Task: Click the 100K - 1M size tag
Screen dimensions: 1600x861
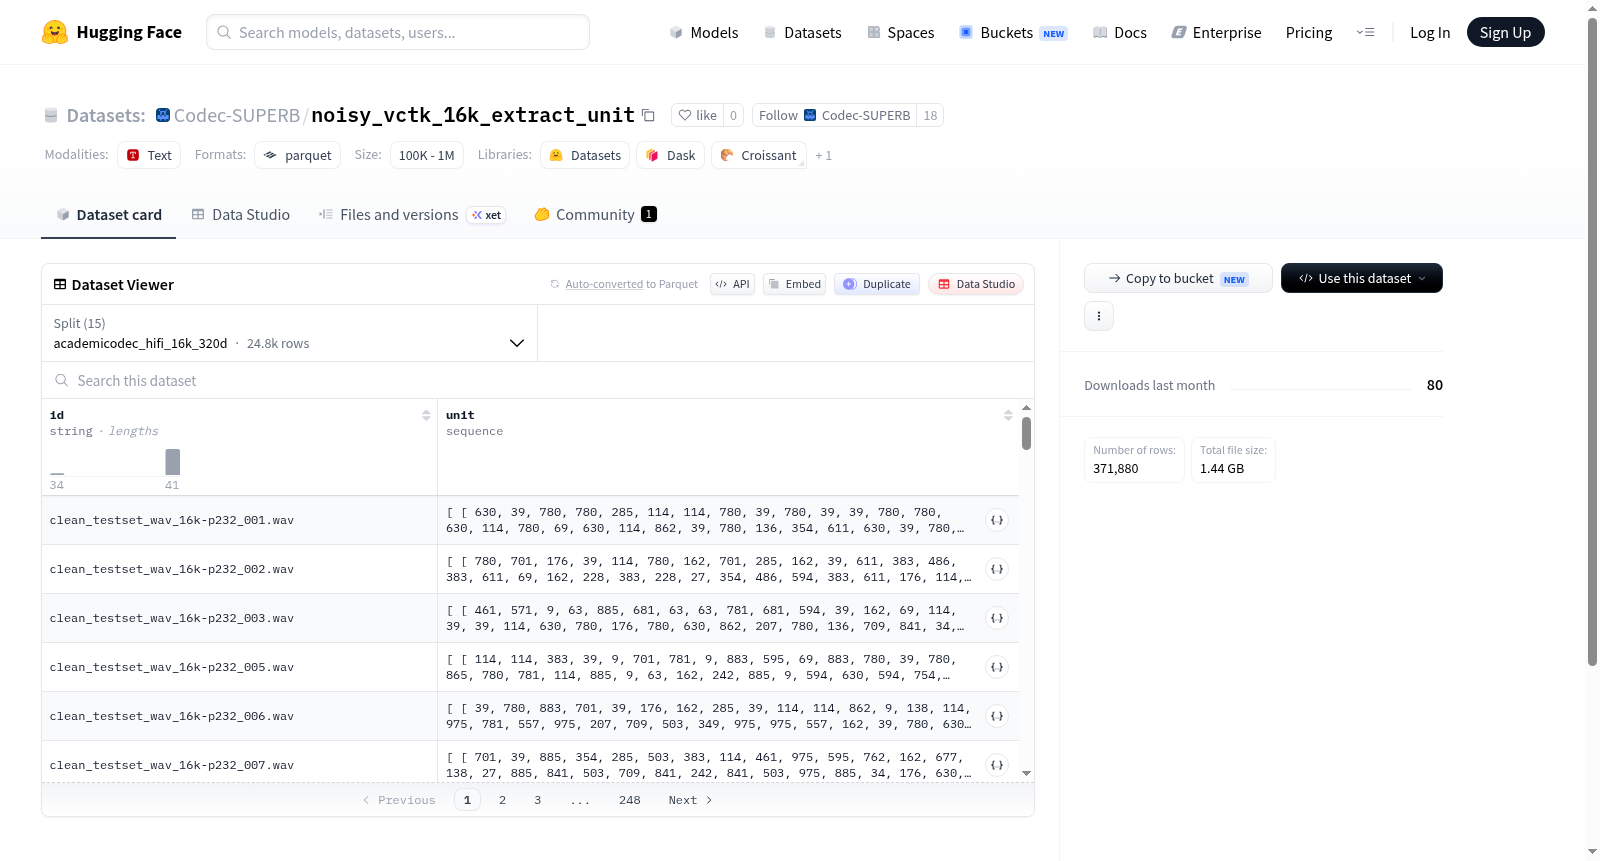Action: point(426,155)
